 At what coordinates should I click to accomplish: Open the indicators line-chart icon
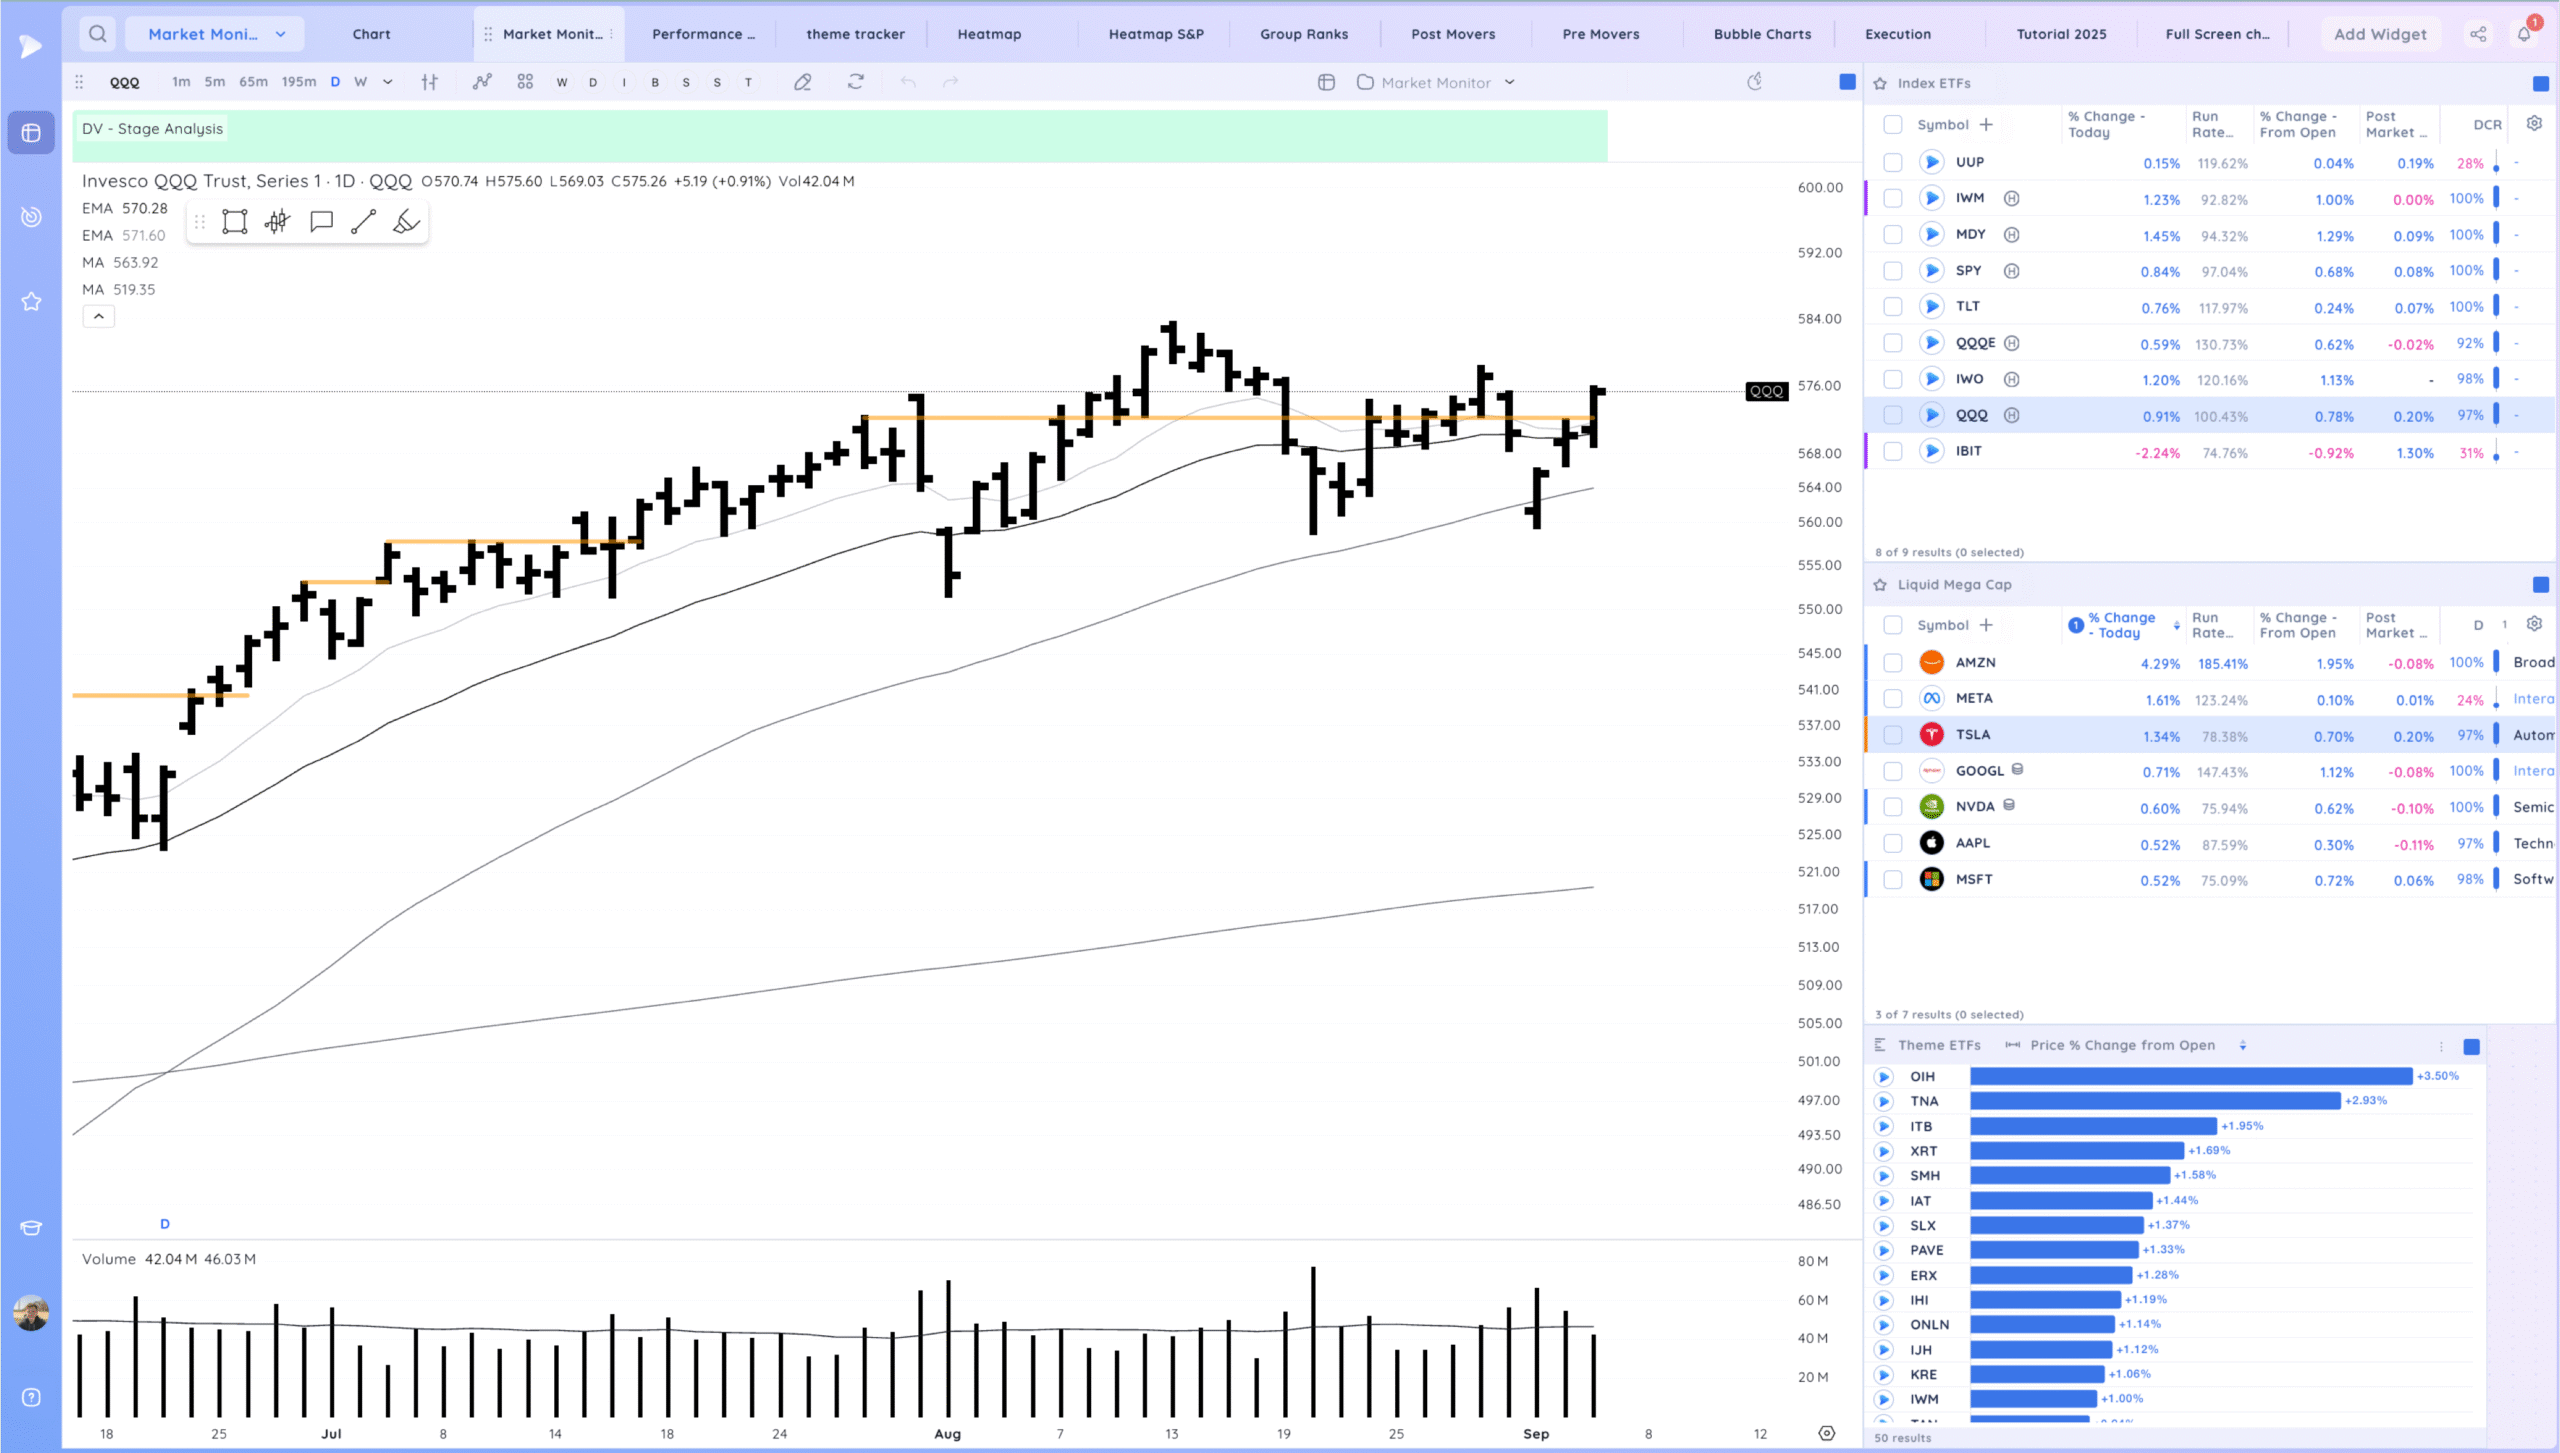pyautogui.click(x=482, y=82)
